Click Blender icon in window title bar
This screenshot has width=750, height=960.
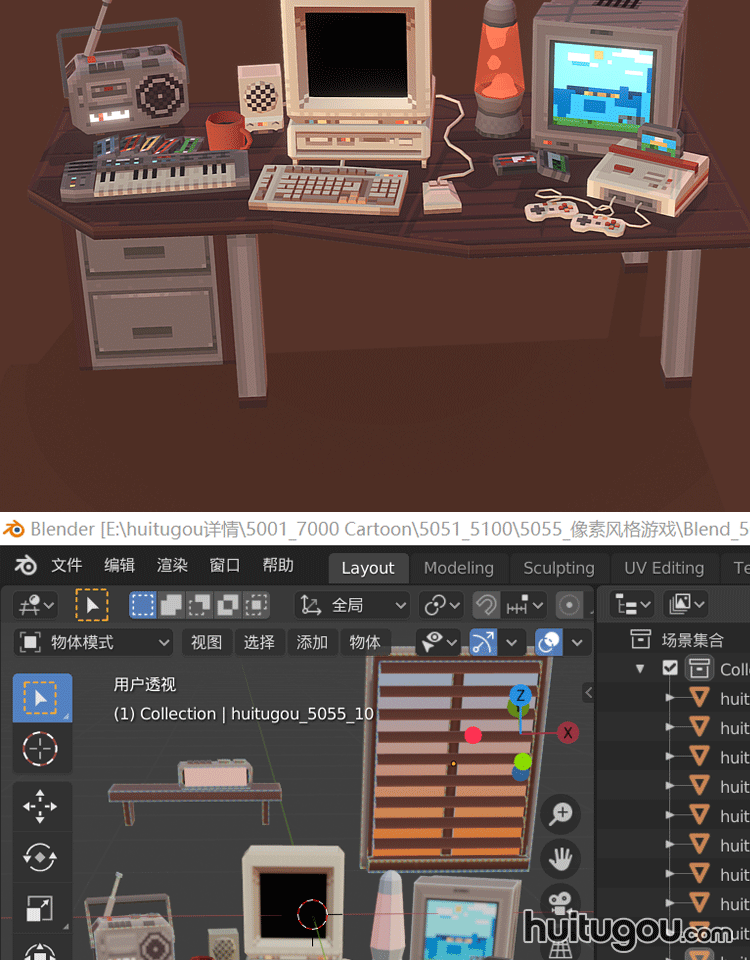(13, 529)
